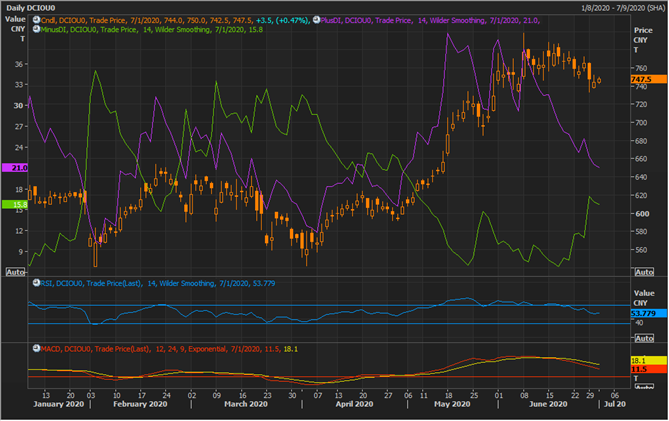Click the 07 date tick under April

coord(318,395)
